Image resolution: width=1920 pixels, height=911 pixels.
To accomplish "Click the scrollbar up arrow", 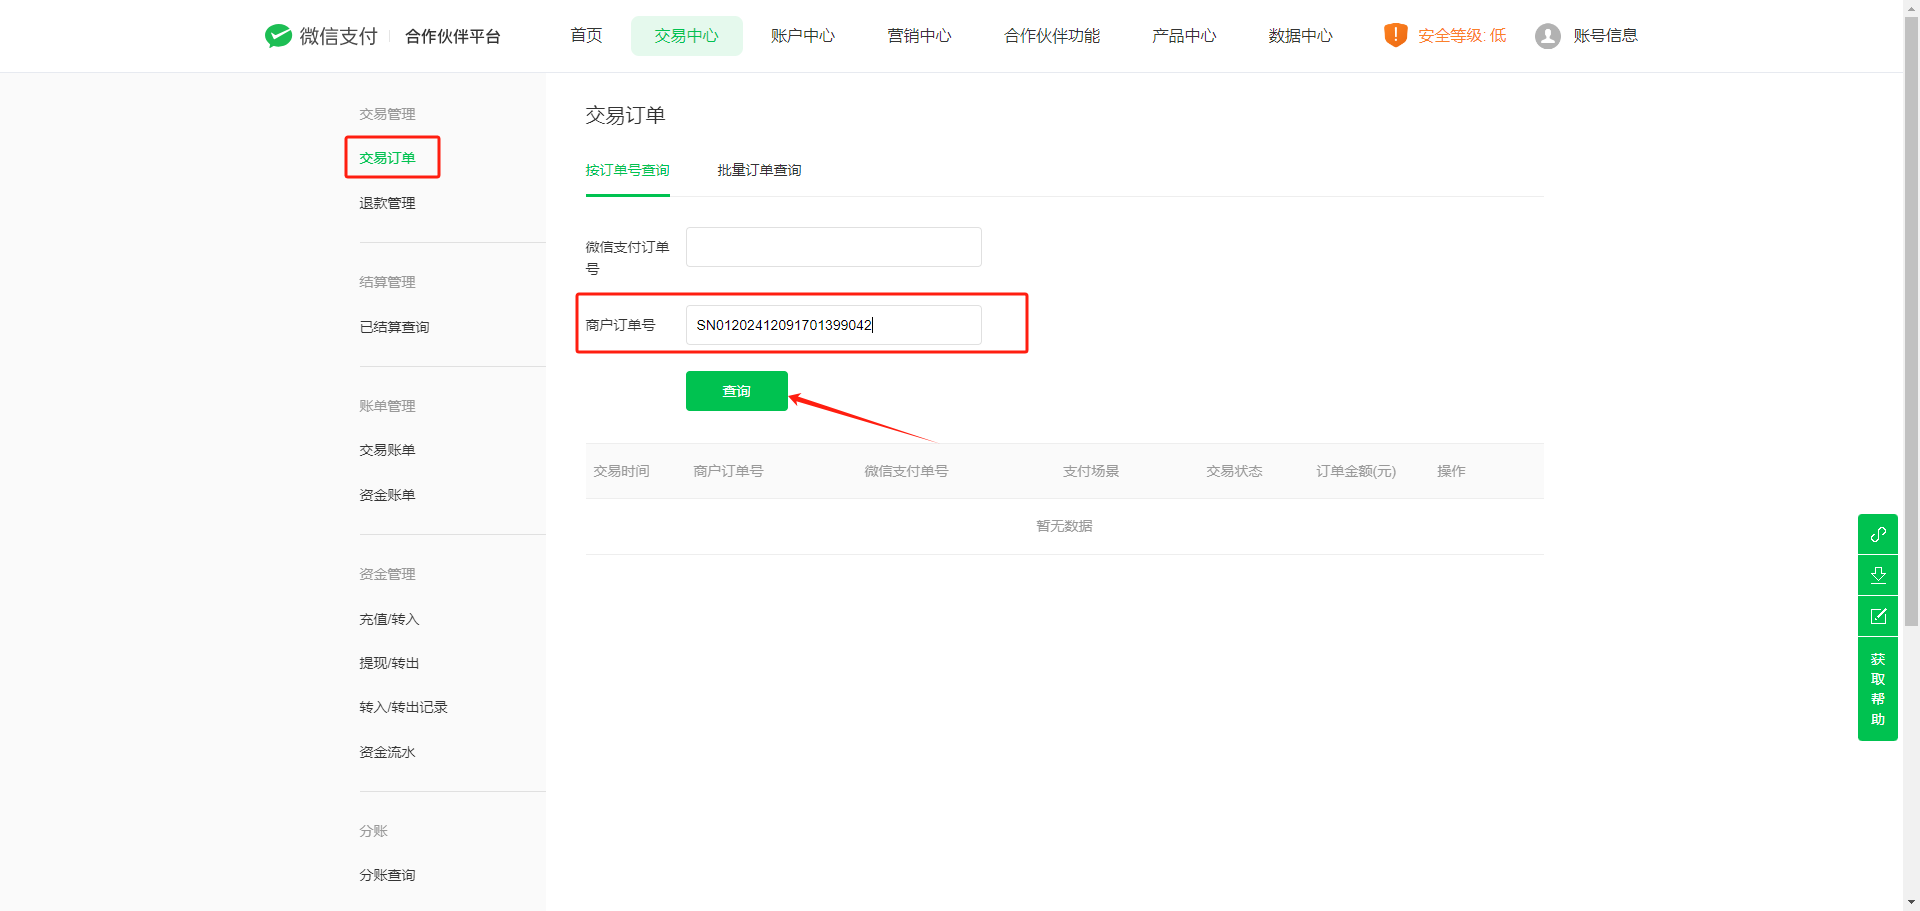I will 1911,7.
